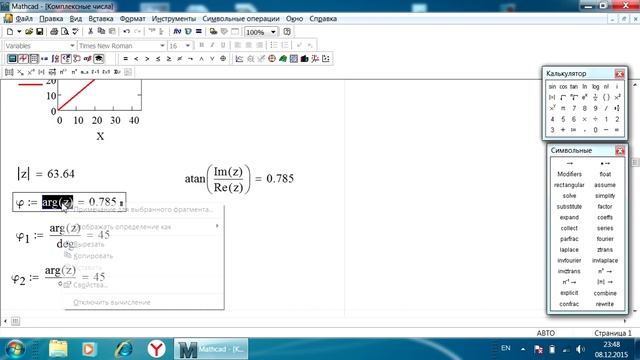Click solve in Символьные palette
This screenshot has height=360, width=640.
point(569,196)
